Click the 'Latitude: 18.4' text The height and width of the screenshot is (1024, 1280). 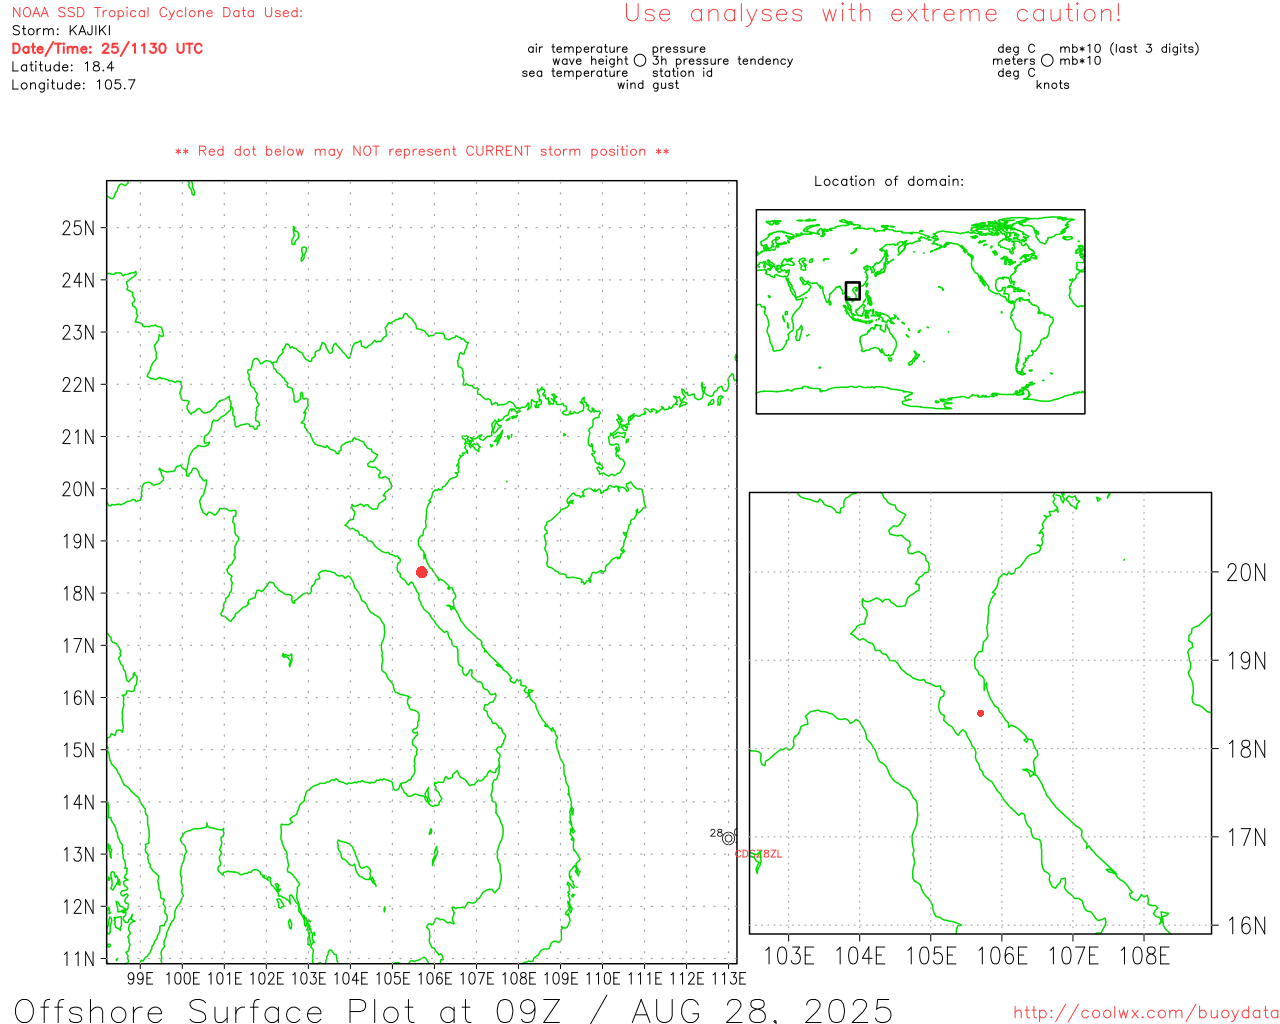tap(63, 67)
